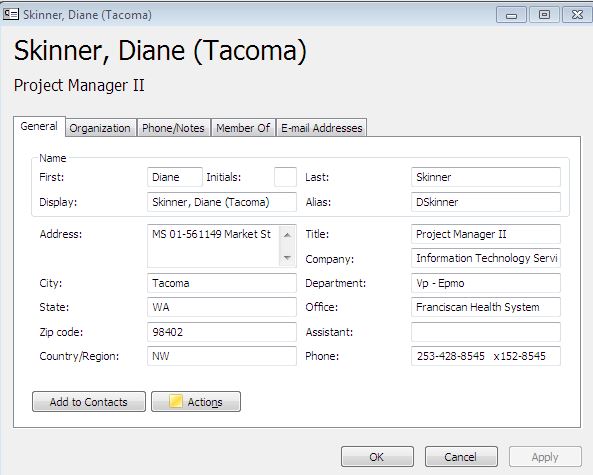Click the Assistant label
Screen dimensions: 593x475
pos(329,332)
